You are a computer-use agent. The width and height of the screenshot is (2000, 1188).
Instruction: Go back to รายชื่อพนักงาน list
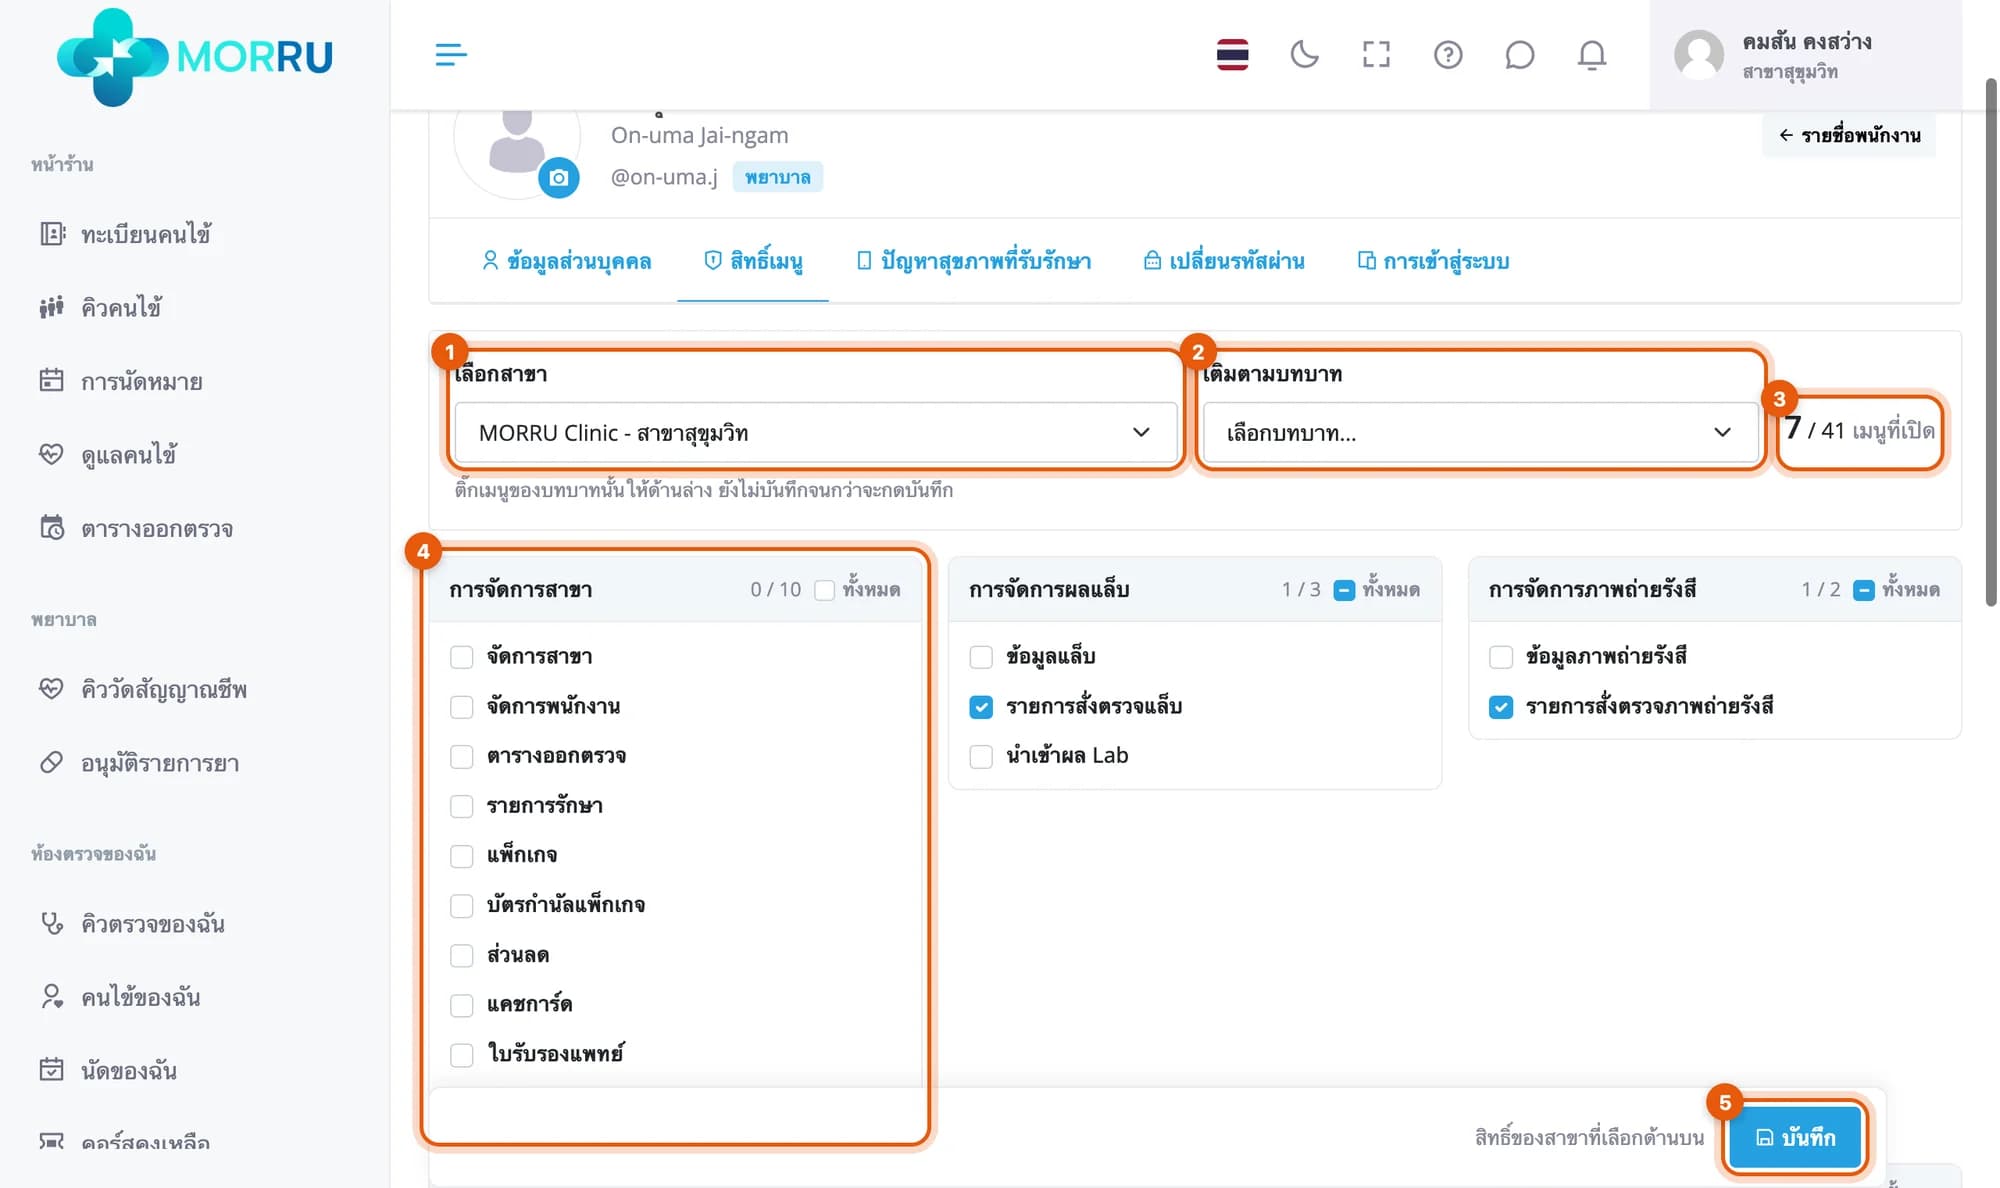(x=1849, y=135)
